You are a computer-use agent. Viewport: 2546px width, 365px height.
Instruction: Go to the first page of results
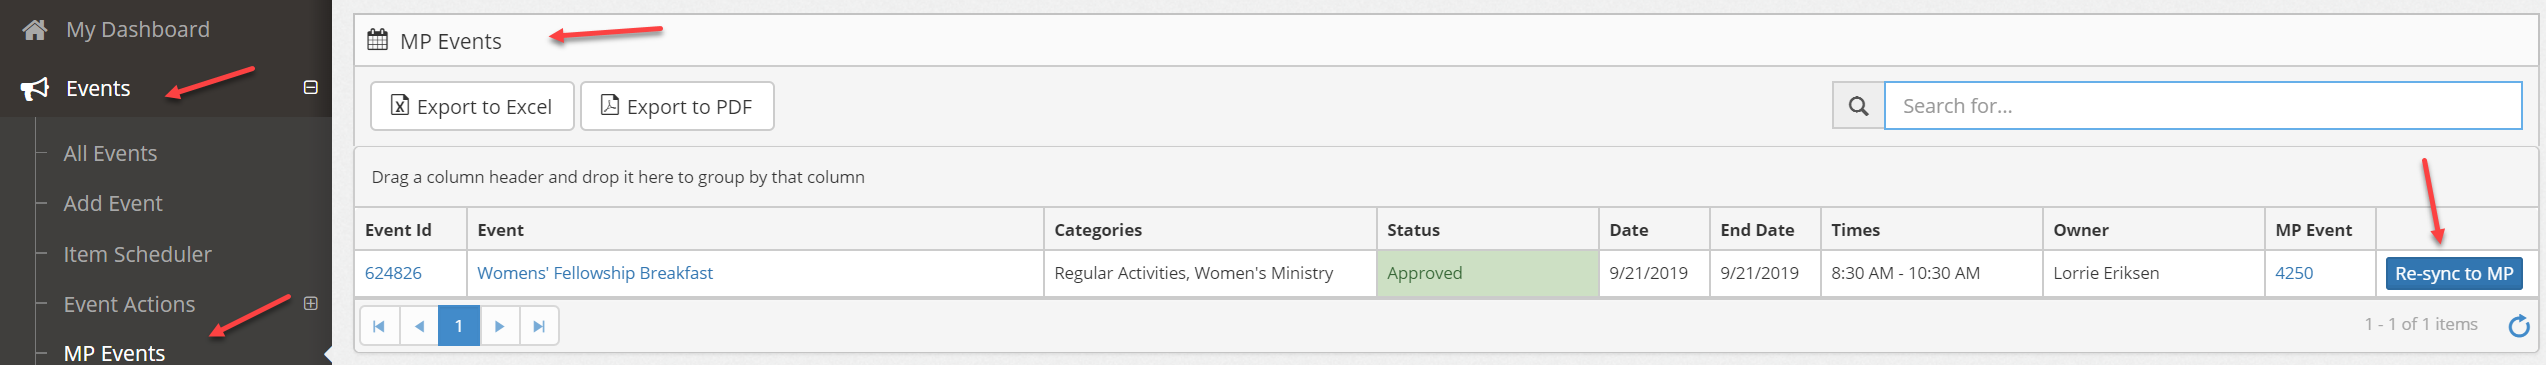(x=379, y=326)
